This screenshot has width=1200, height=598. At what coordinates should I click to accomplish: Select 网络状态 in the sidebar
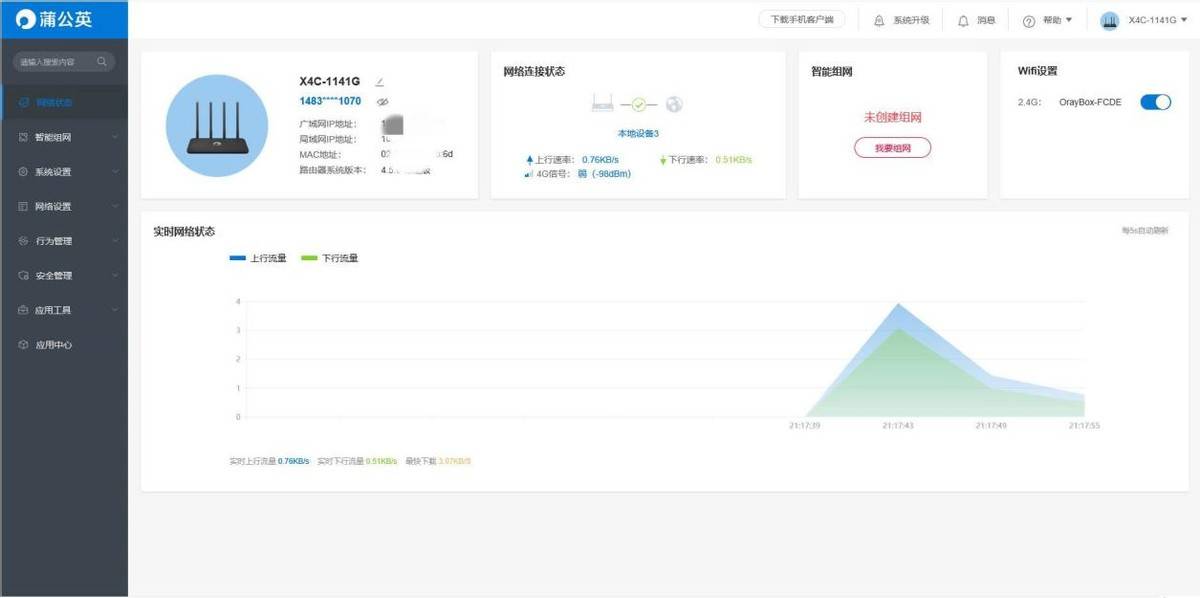pos(53,102)
